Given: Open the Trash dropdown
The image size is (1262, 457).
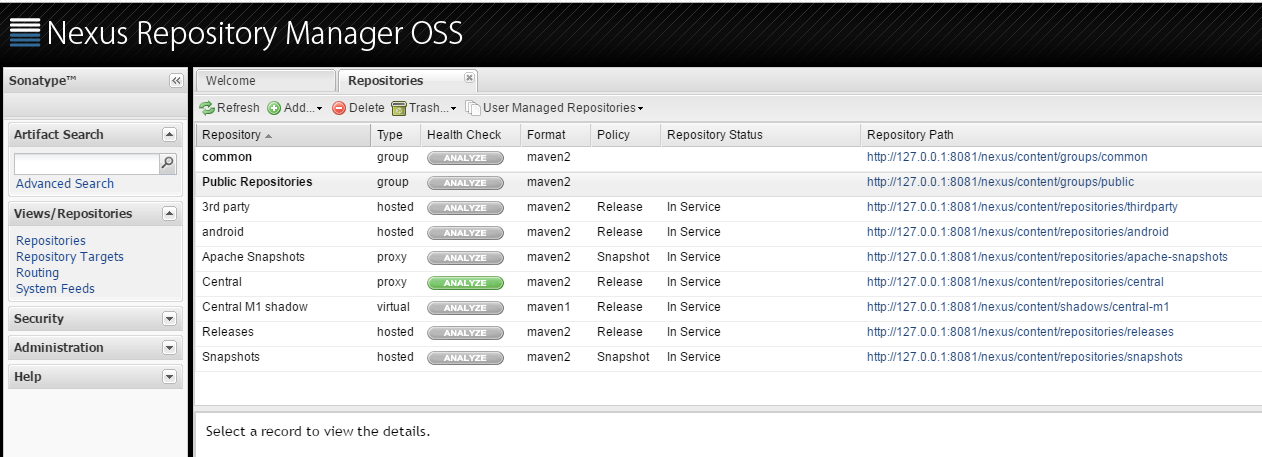Looking at the screenshot, I should tap(424, 108).
